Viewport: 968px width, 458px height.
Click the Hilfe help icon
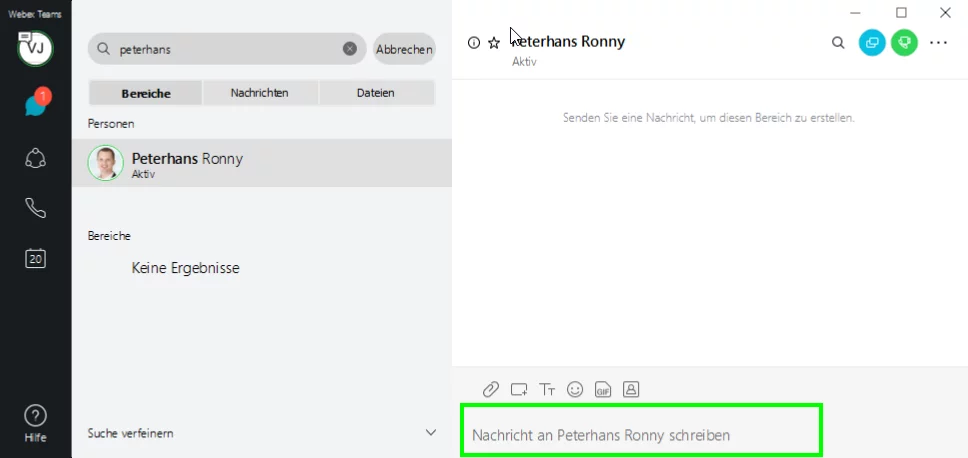[x=35, y=420]
